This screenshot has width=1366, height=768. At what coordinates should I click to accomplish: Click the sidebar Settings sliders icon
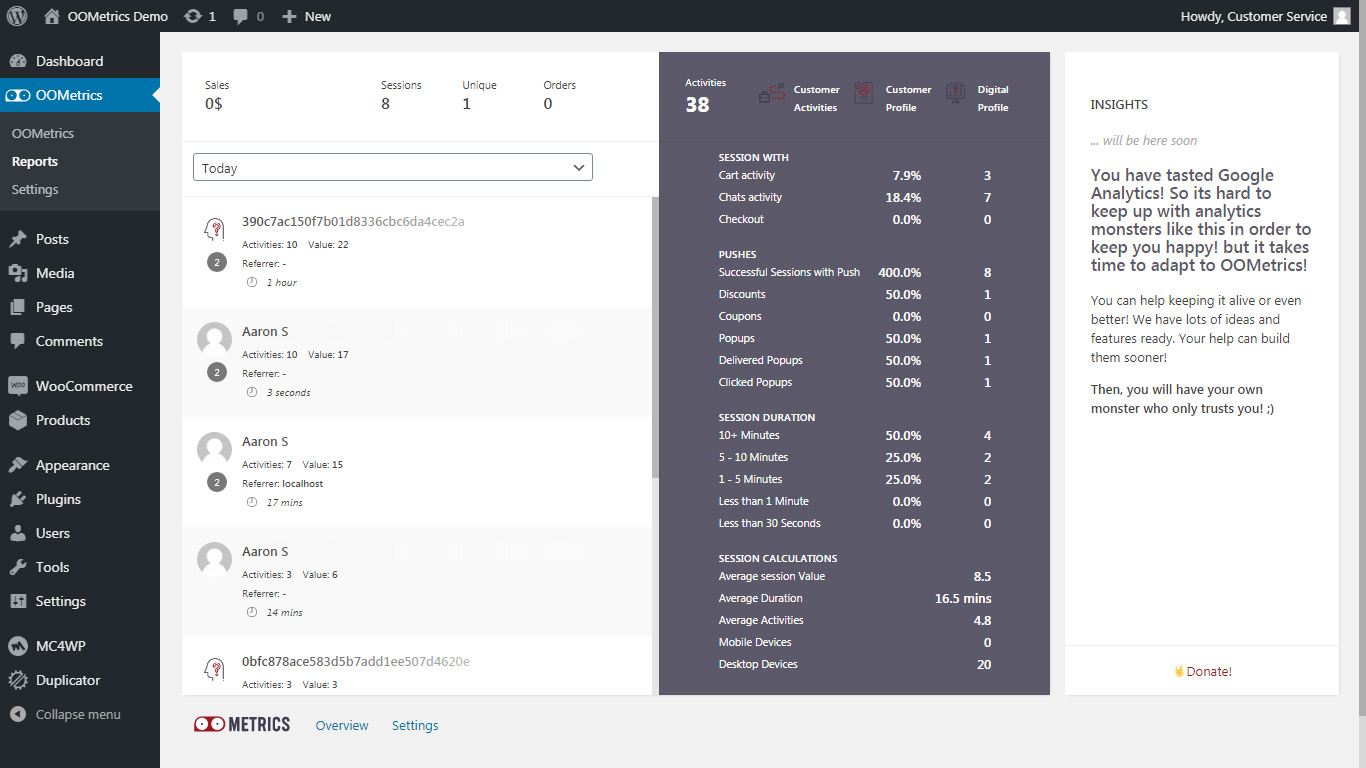pyautogui.click(x=18, y=601)
